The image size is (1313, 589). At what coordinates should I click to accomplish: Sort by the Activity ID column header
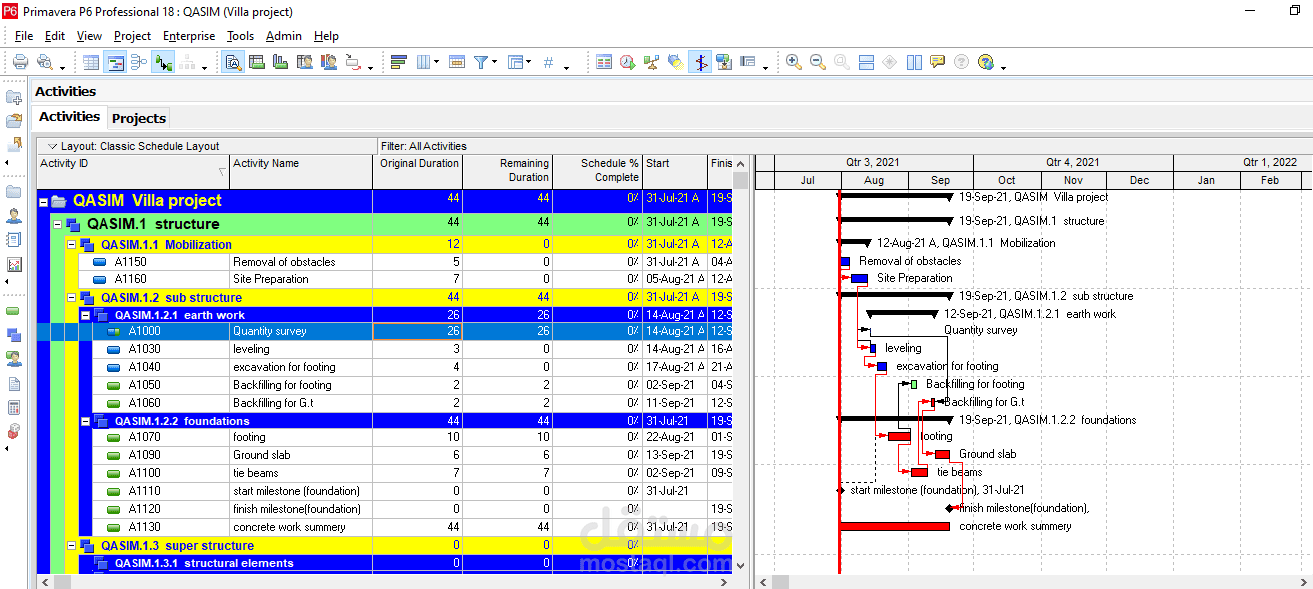[x=133, y=171]
